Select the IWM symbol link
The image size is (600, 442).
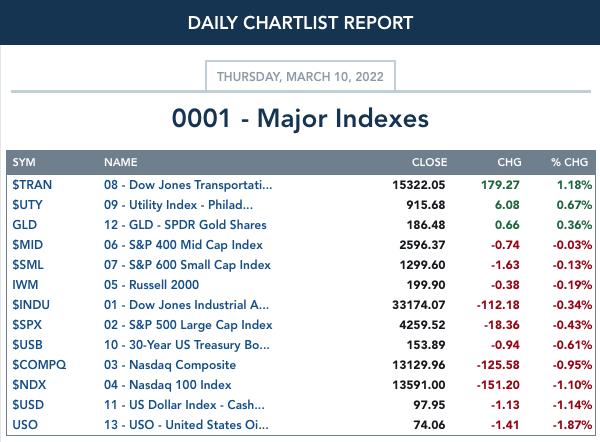tap(25, 285)
